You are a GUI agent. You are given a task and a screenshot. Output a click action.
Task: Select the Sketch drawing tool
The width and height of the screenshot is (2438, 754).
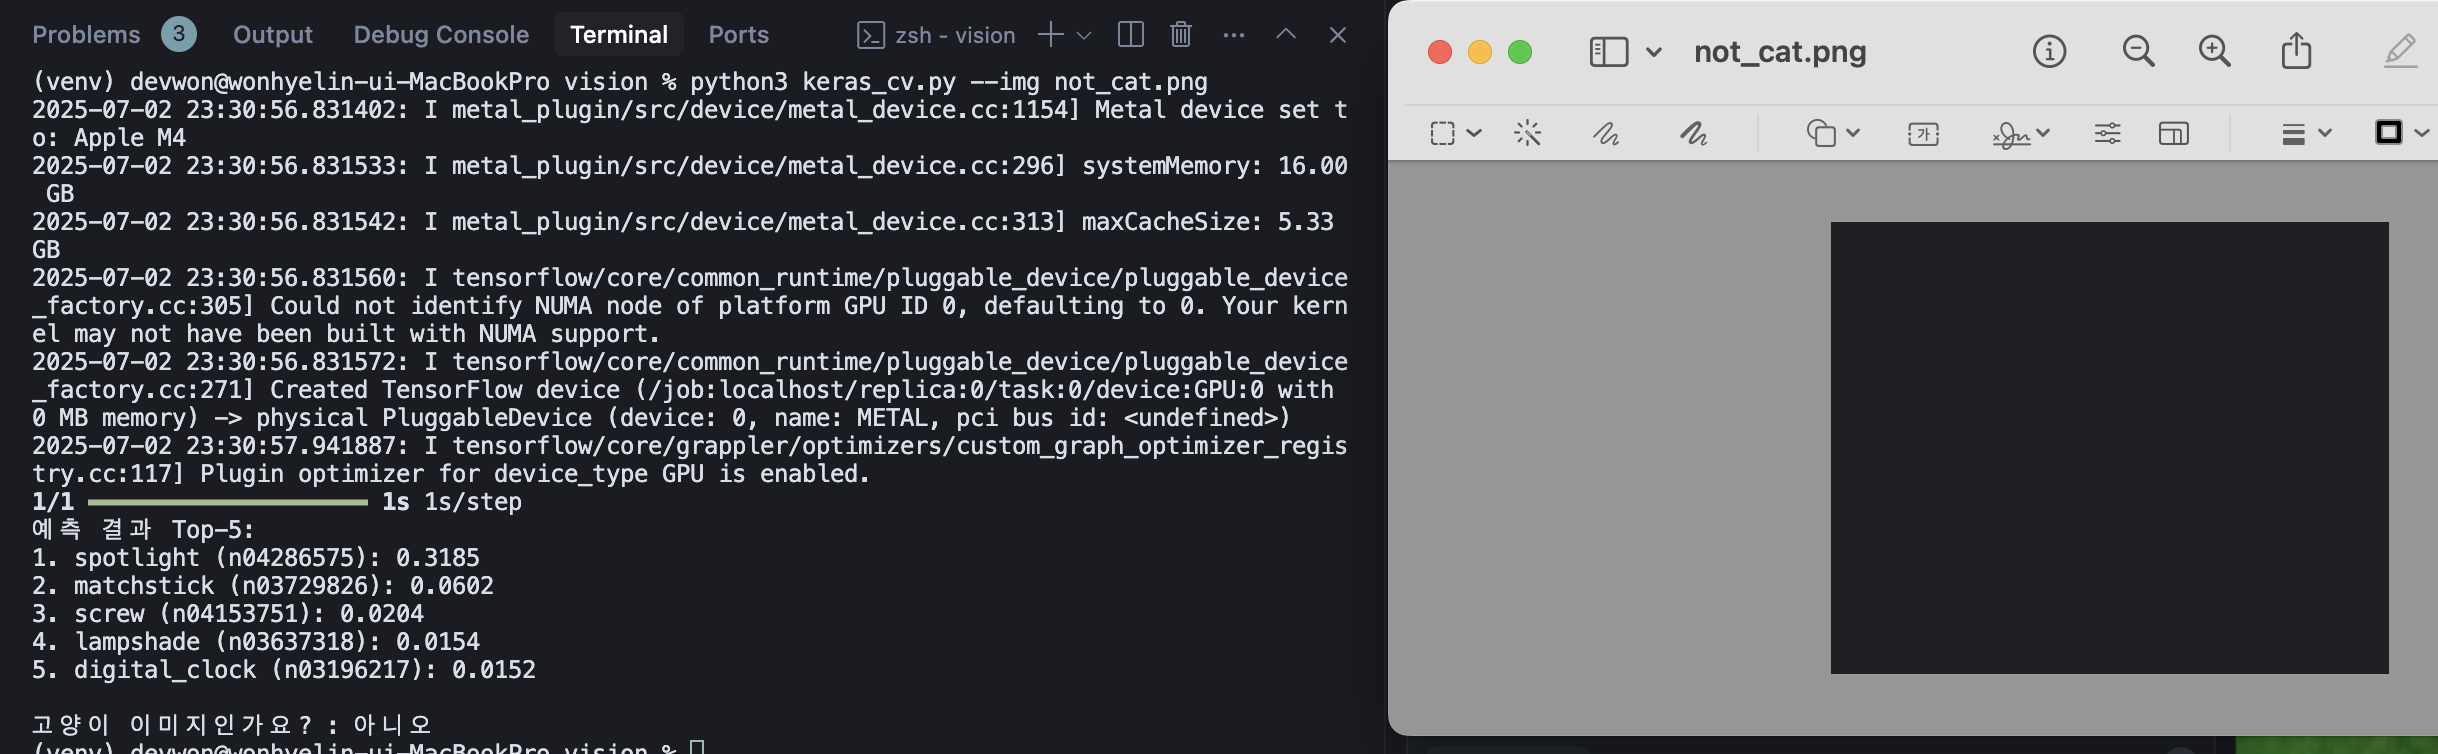1606,133
